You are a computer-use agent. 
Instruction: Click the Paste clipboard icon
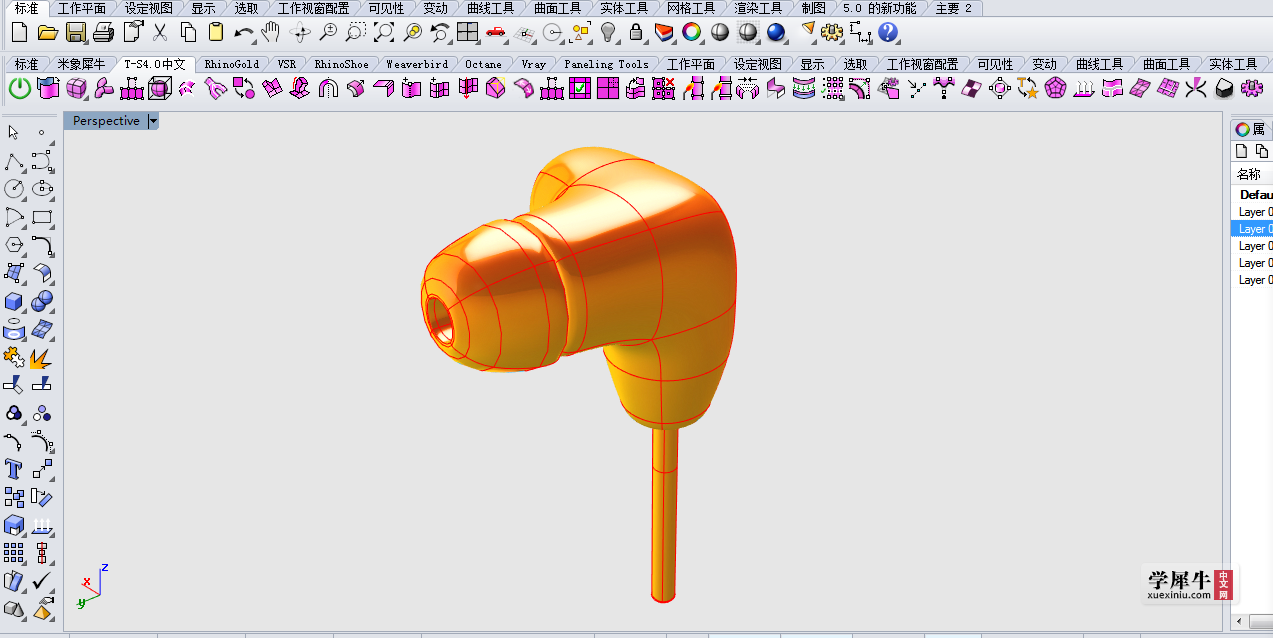point(215,33)
